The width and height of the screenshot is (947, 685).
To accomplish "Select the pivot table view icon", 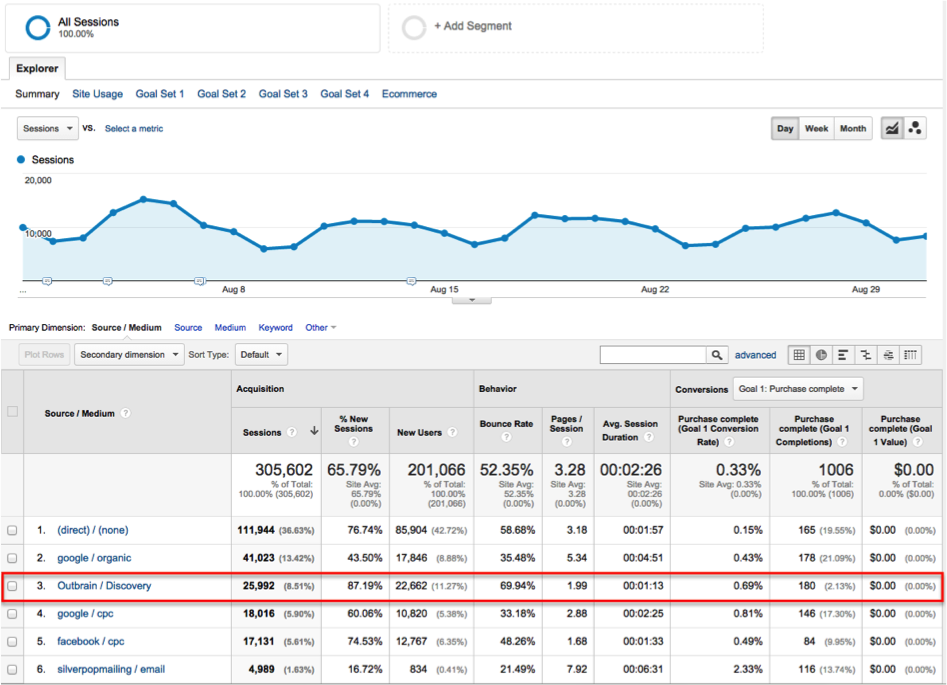I will pos(910,355).
